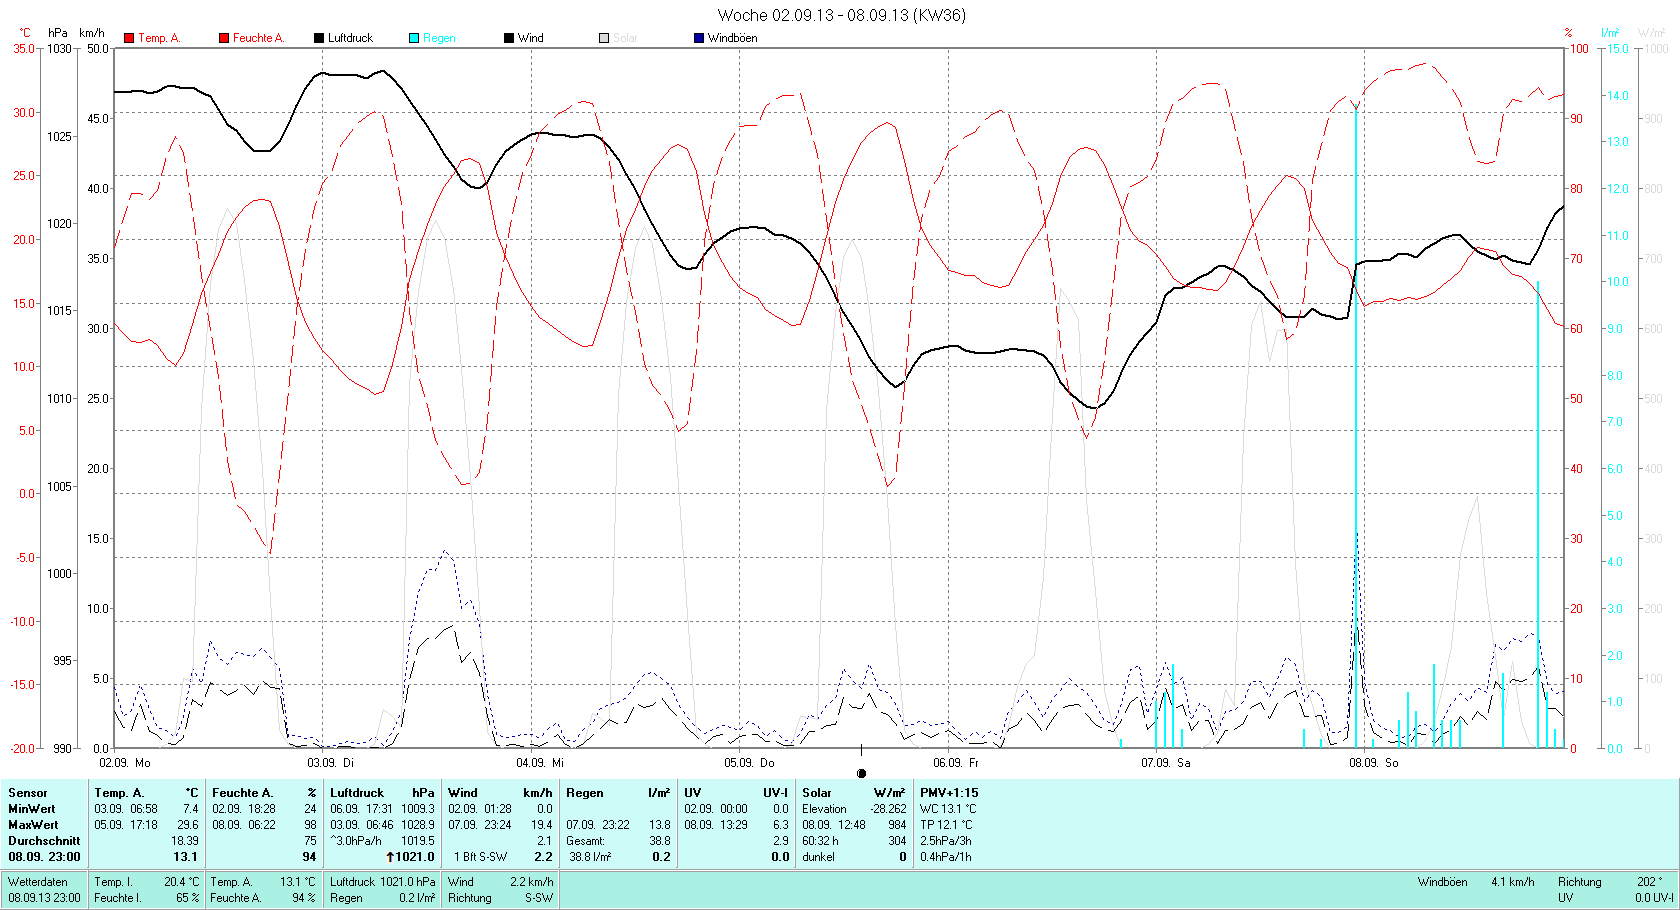Select the cyan 'Regen' legend label text
The height and width of the screenshot is (910, 1680).
coord(439,38)
